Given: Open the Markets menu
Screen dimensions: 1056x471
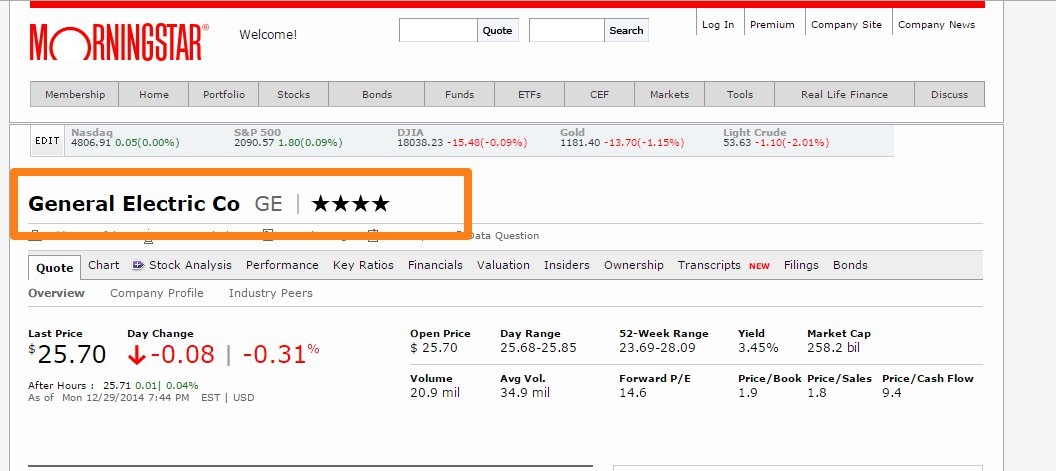Looking at the screenshot, I should 669,94.
